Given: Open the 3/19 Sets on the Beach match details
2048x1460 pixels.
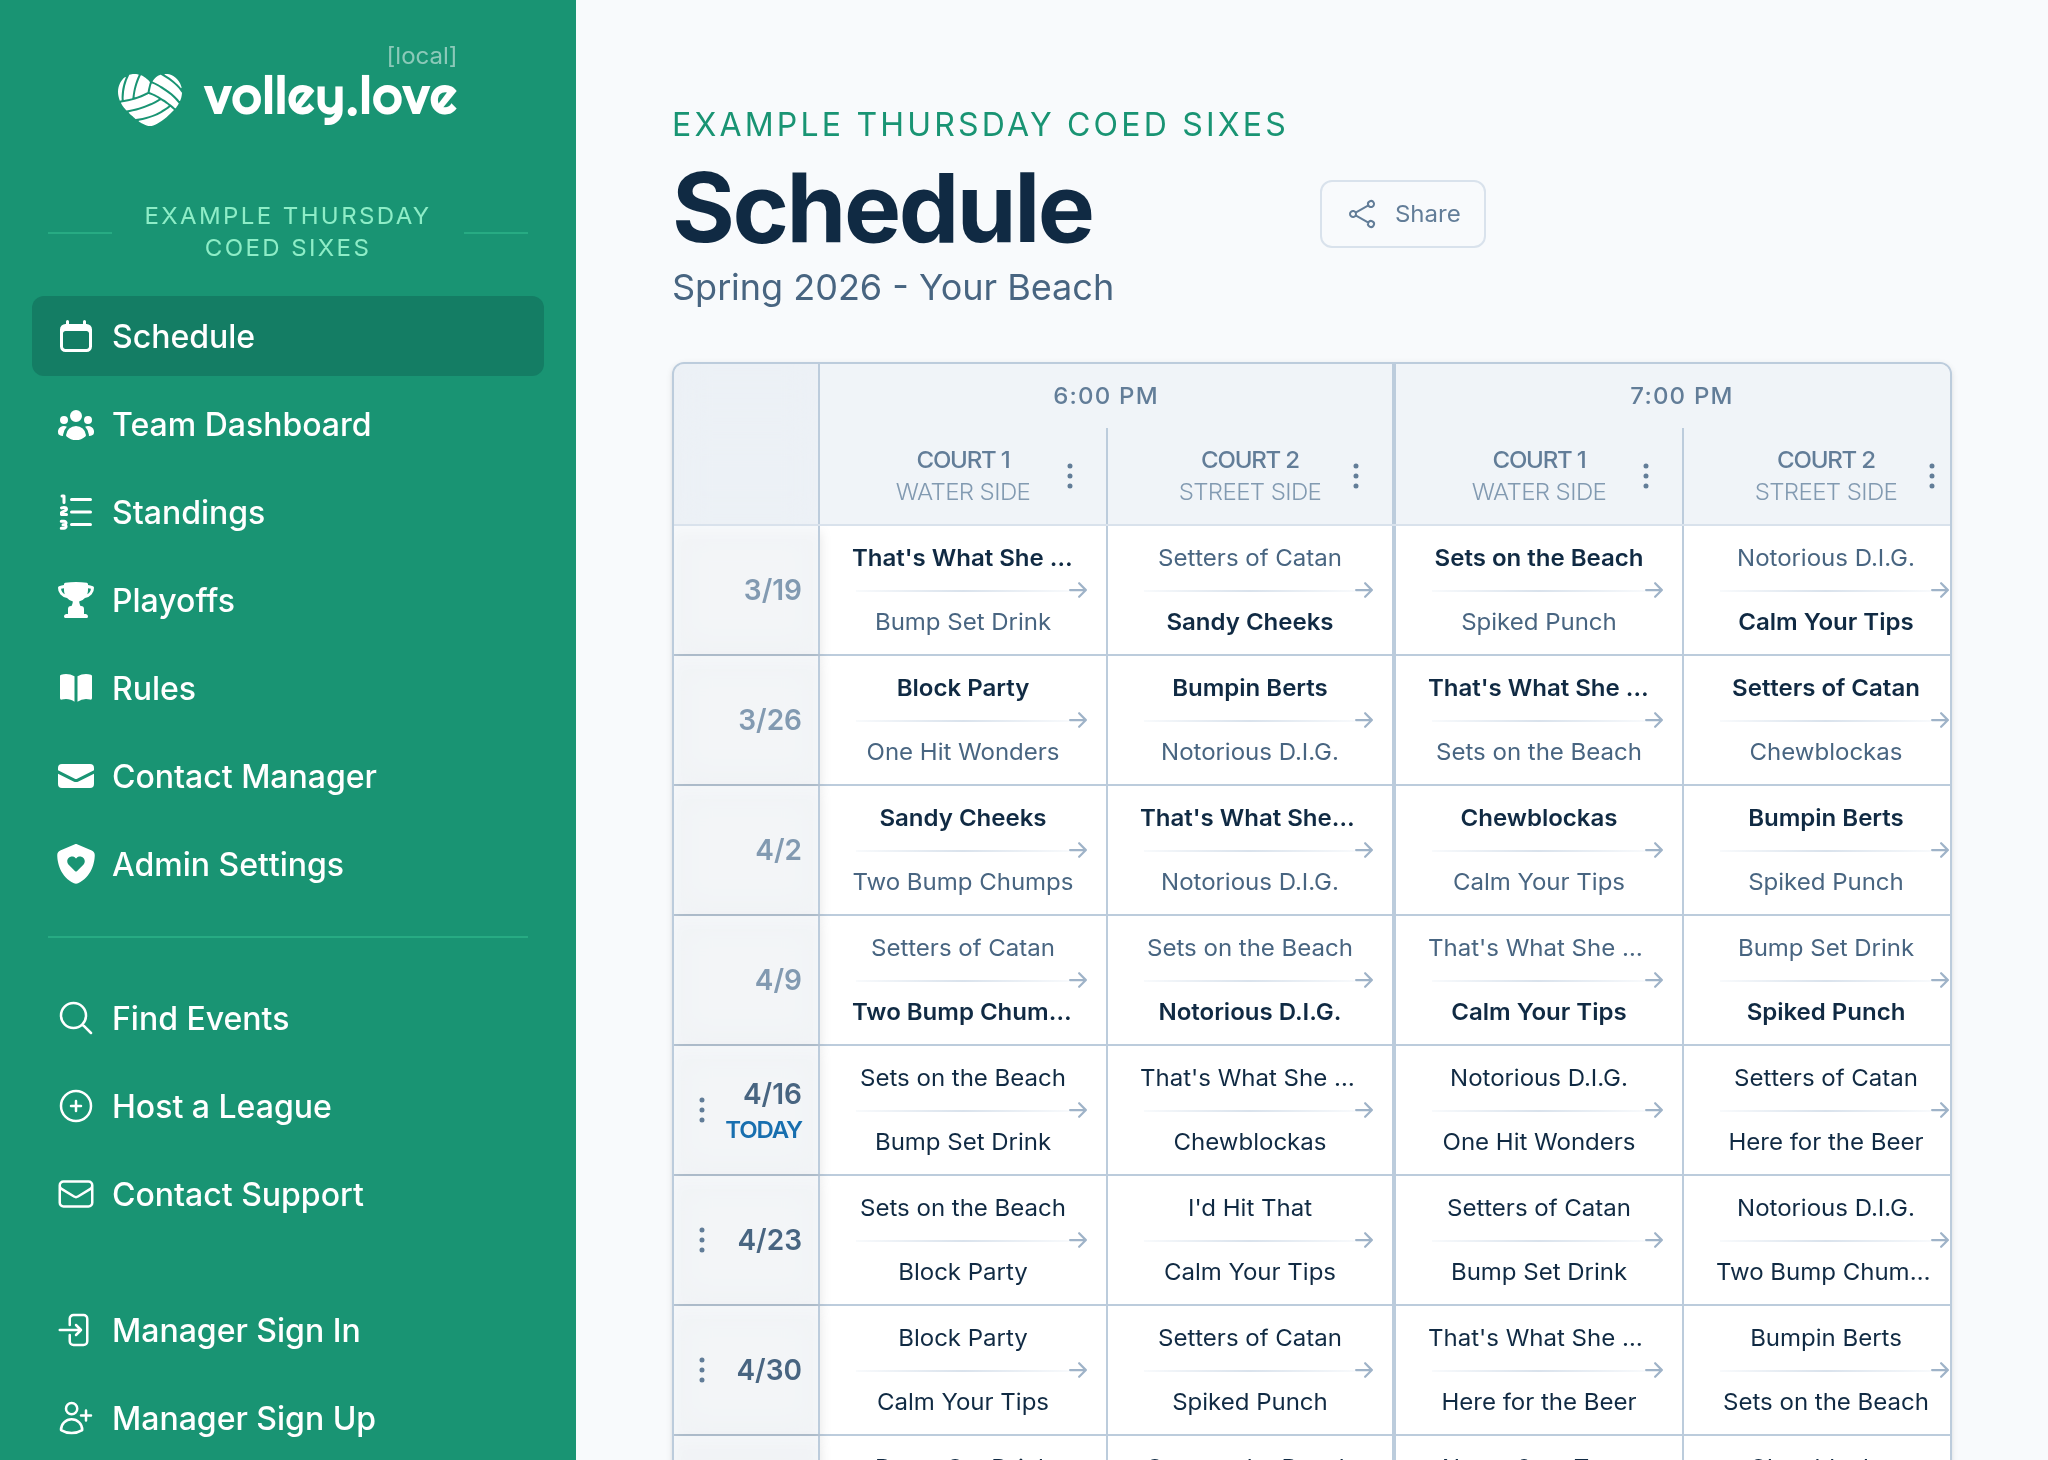Looking at the screenshot, I should tap(1538, 589).
